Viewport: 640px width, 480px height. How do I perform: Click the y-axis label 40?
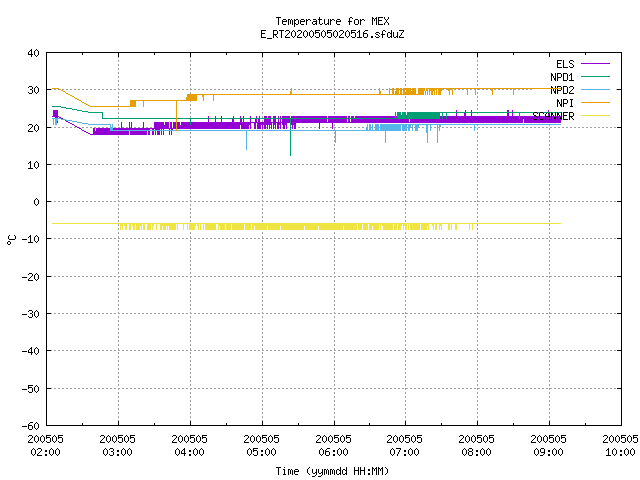[33, 53]
